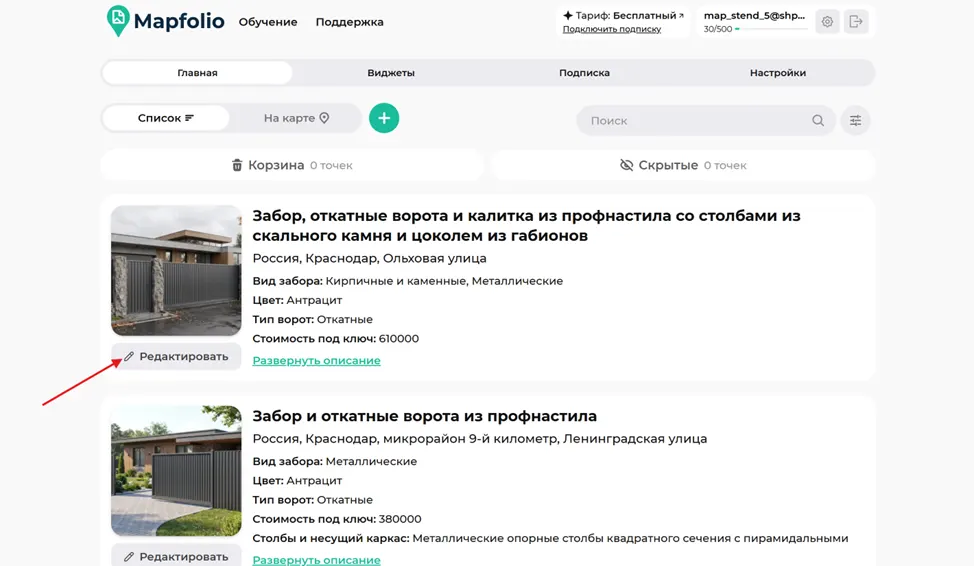This screenshot has width=974, height=566.
Task: Click into the Поиск search field
Action: click(696, 121)
